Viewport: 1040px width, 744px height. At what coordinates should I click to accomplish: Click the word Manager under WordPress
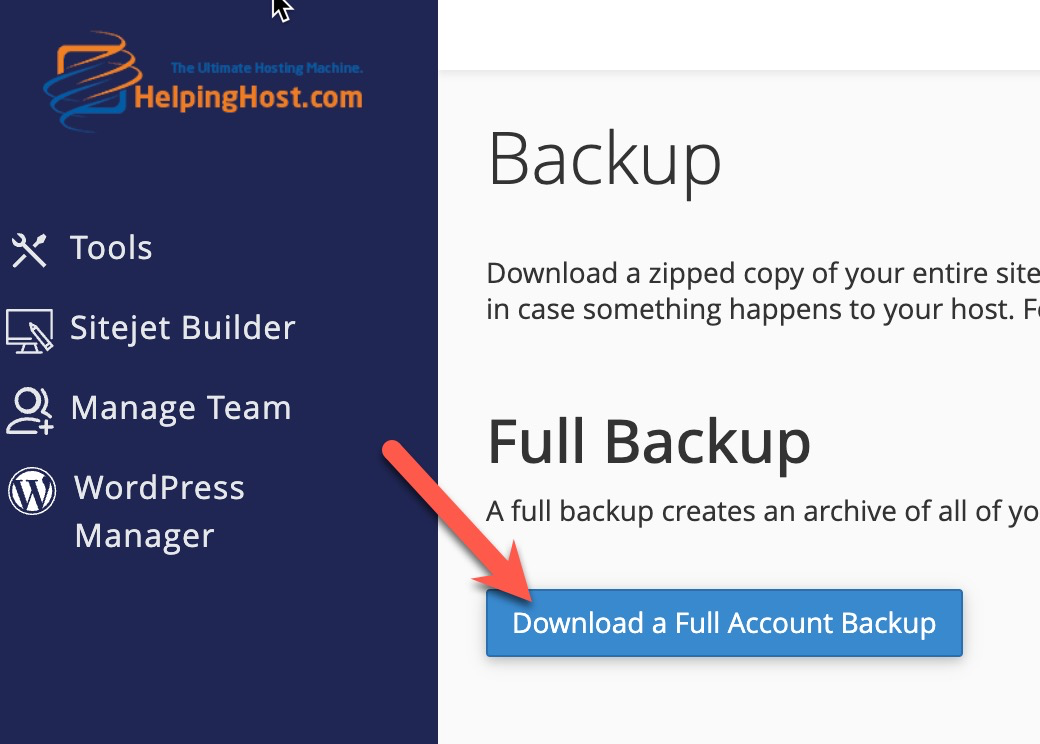pyautogui.click(x=145, y=536)
